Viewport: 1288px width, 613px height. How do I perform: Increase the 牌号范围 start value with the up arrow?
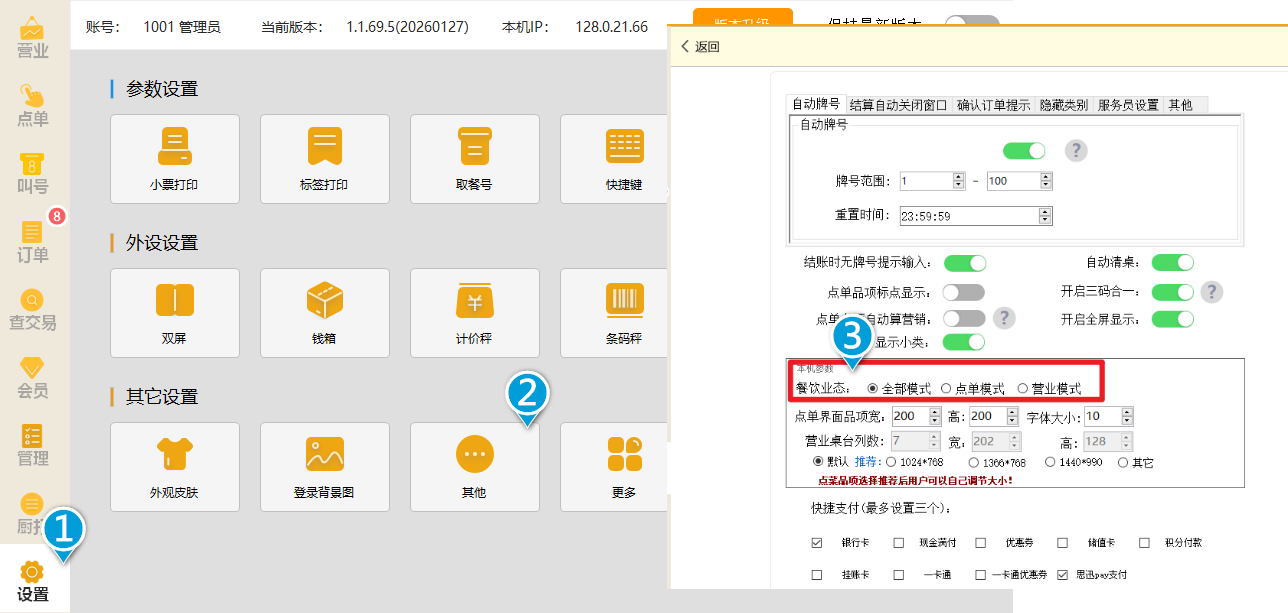tap(959, 177)
